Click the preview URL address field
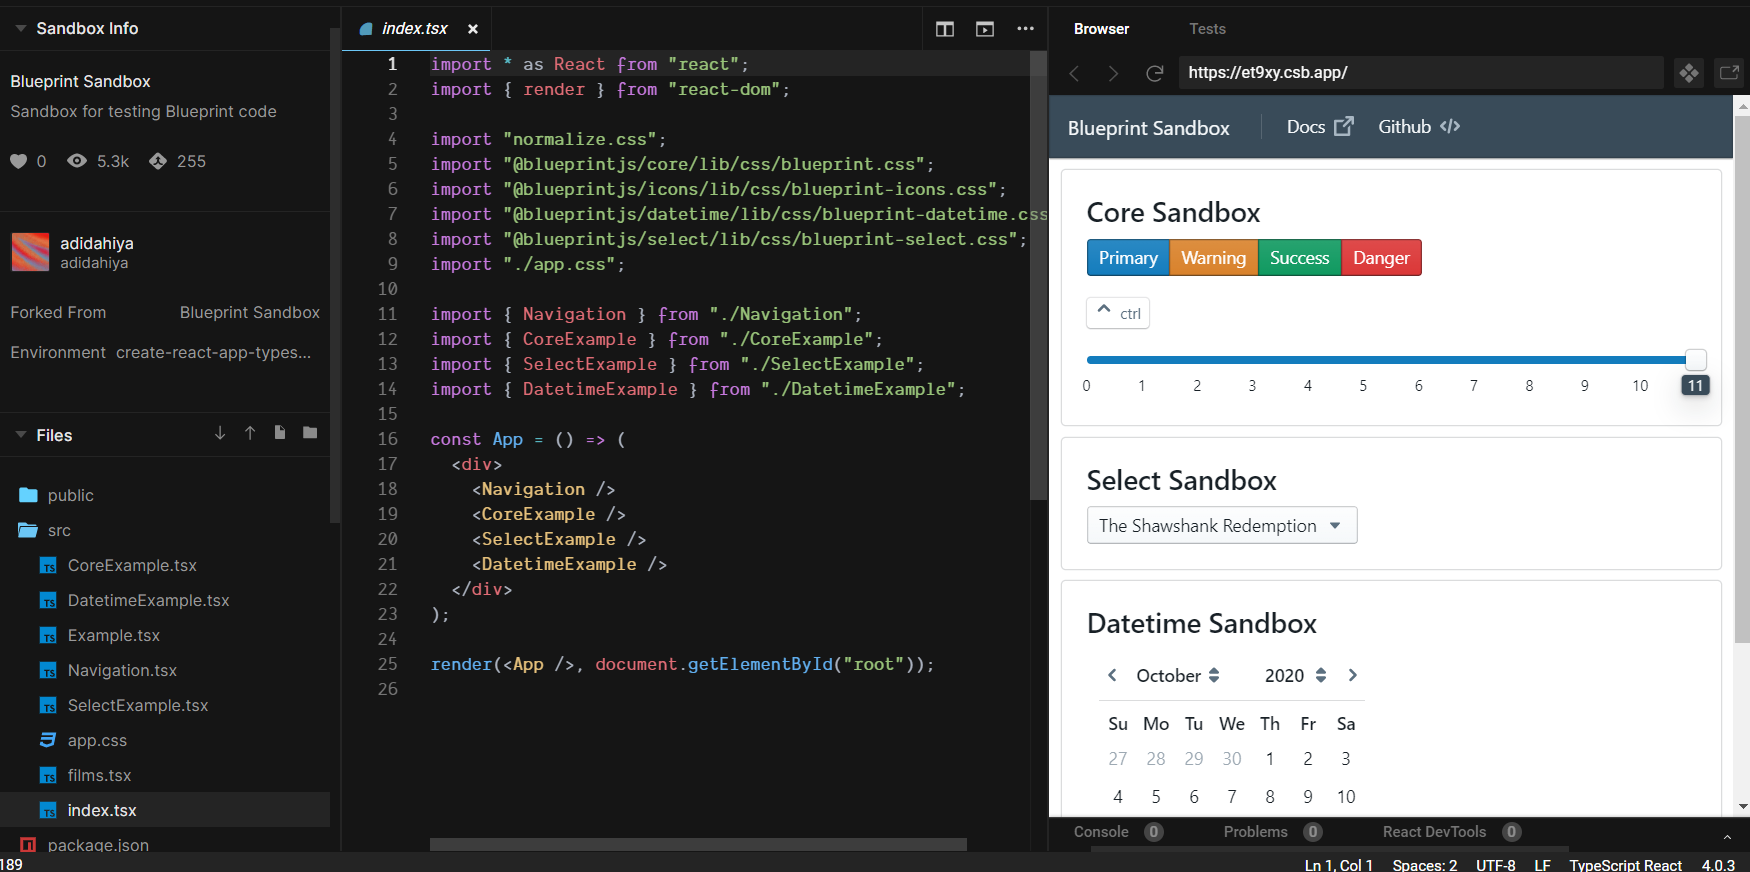This screenshot has width=1750, height=872. (x=1420, y=73)
